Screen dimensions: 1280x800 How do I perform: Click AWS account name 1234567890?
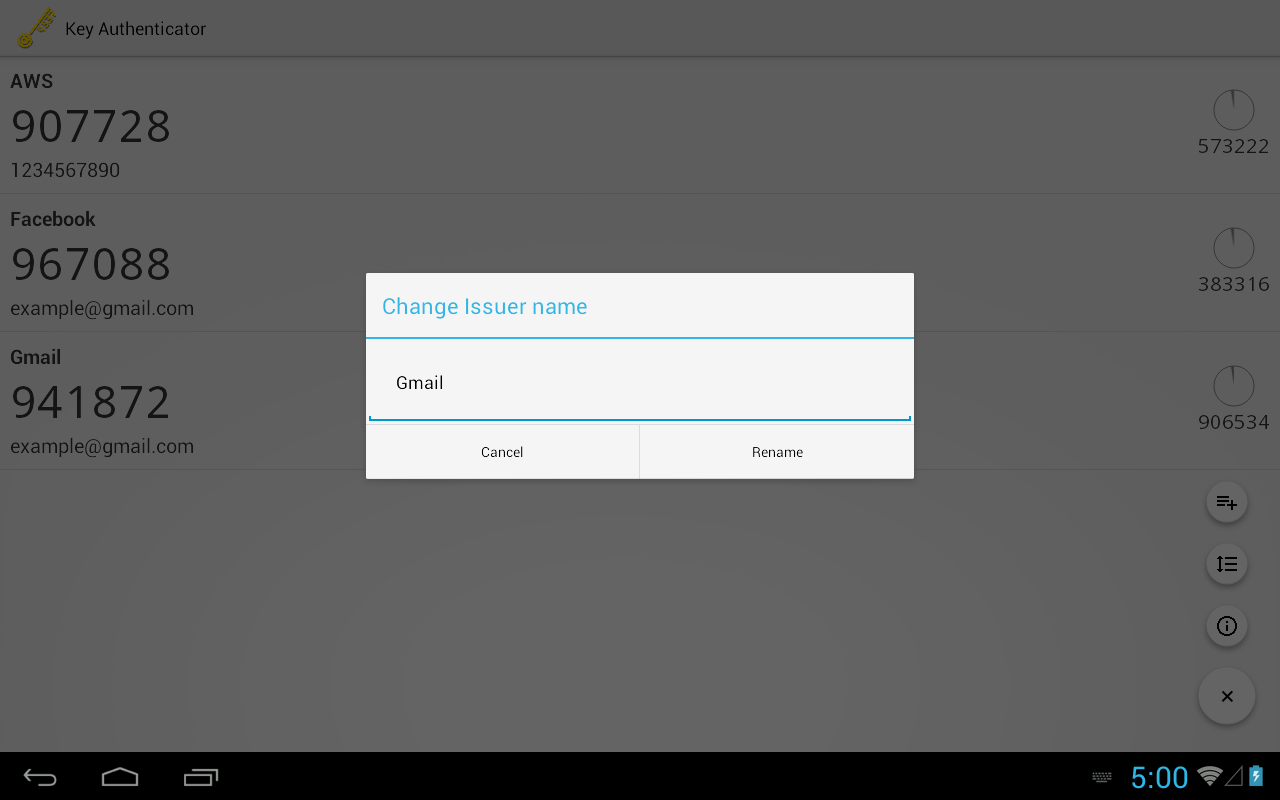[65, 170]
